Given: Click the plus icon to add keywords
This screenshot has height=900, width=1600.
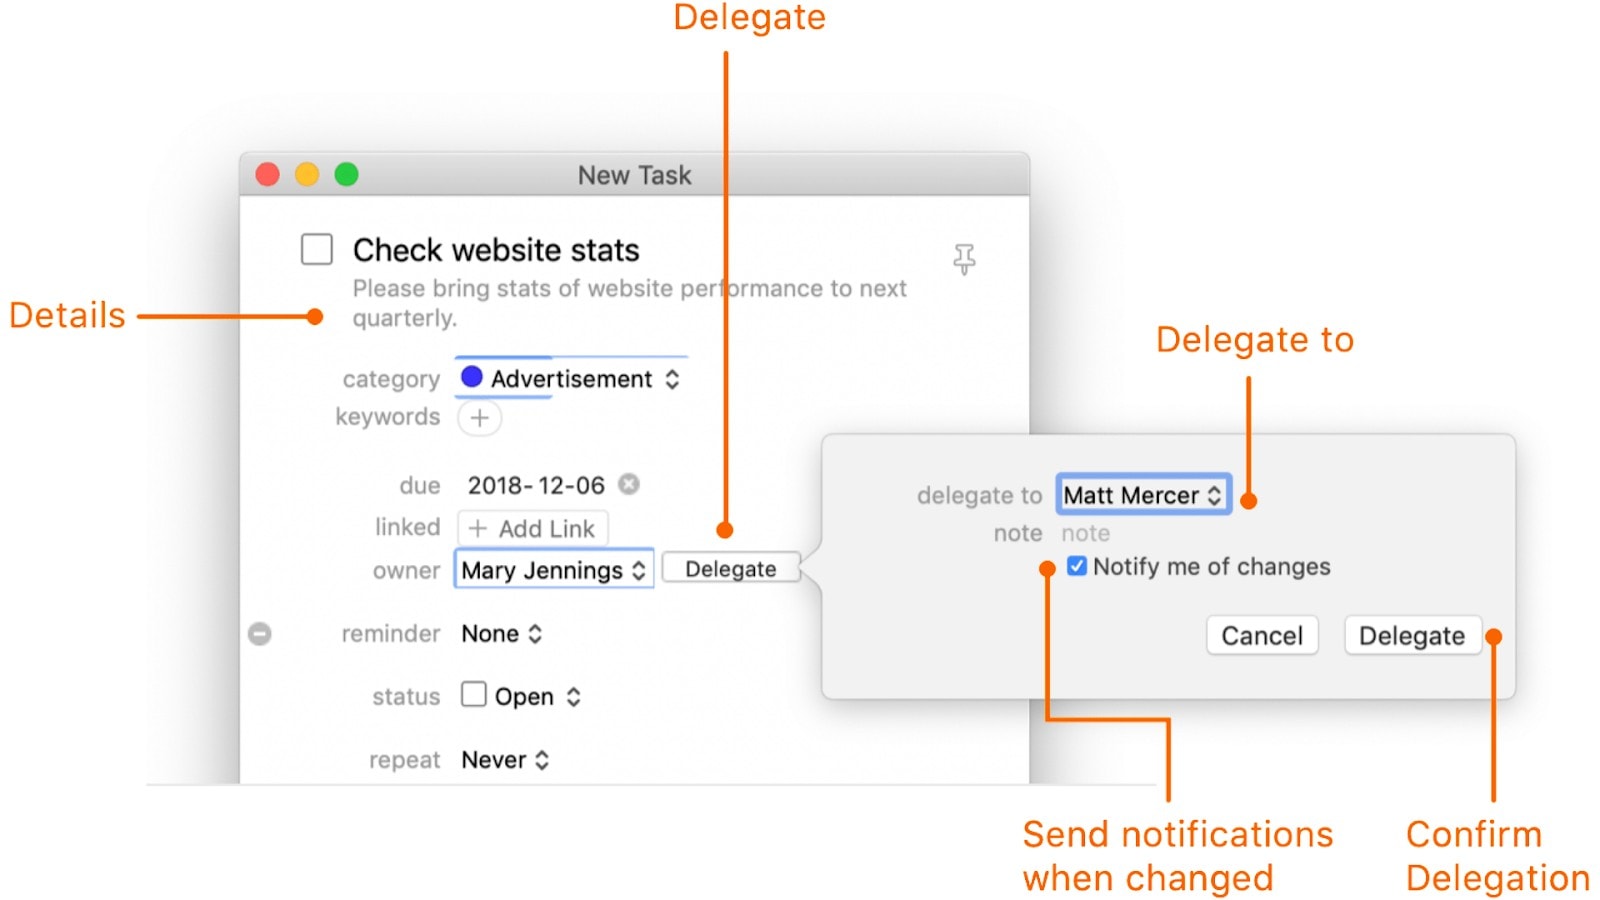Looking at the screenshot, I should [x=479, y=418].
